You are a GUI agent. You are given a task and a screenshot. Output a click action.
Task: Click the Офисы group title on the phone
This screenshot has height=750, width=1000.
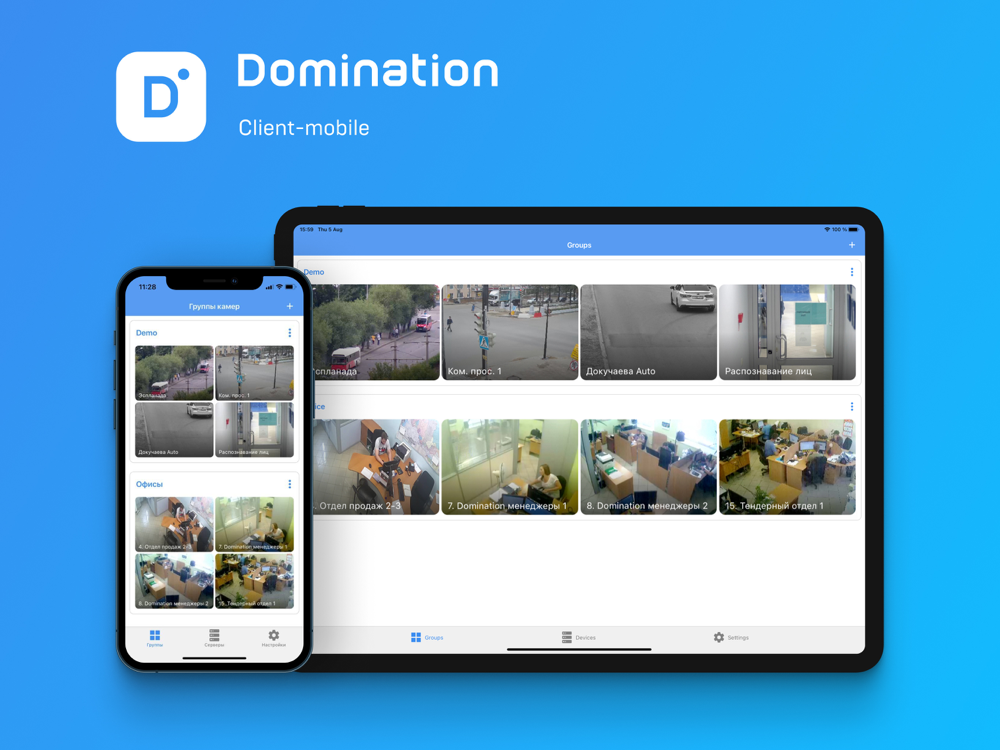pos(149,484)
